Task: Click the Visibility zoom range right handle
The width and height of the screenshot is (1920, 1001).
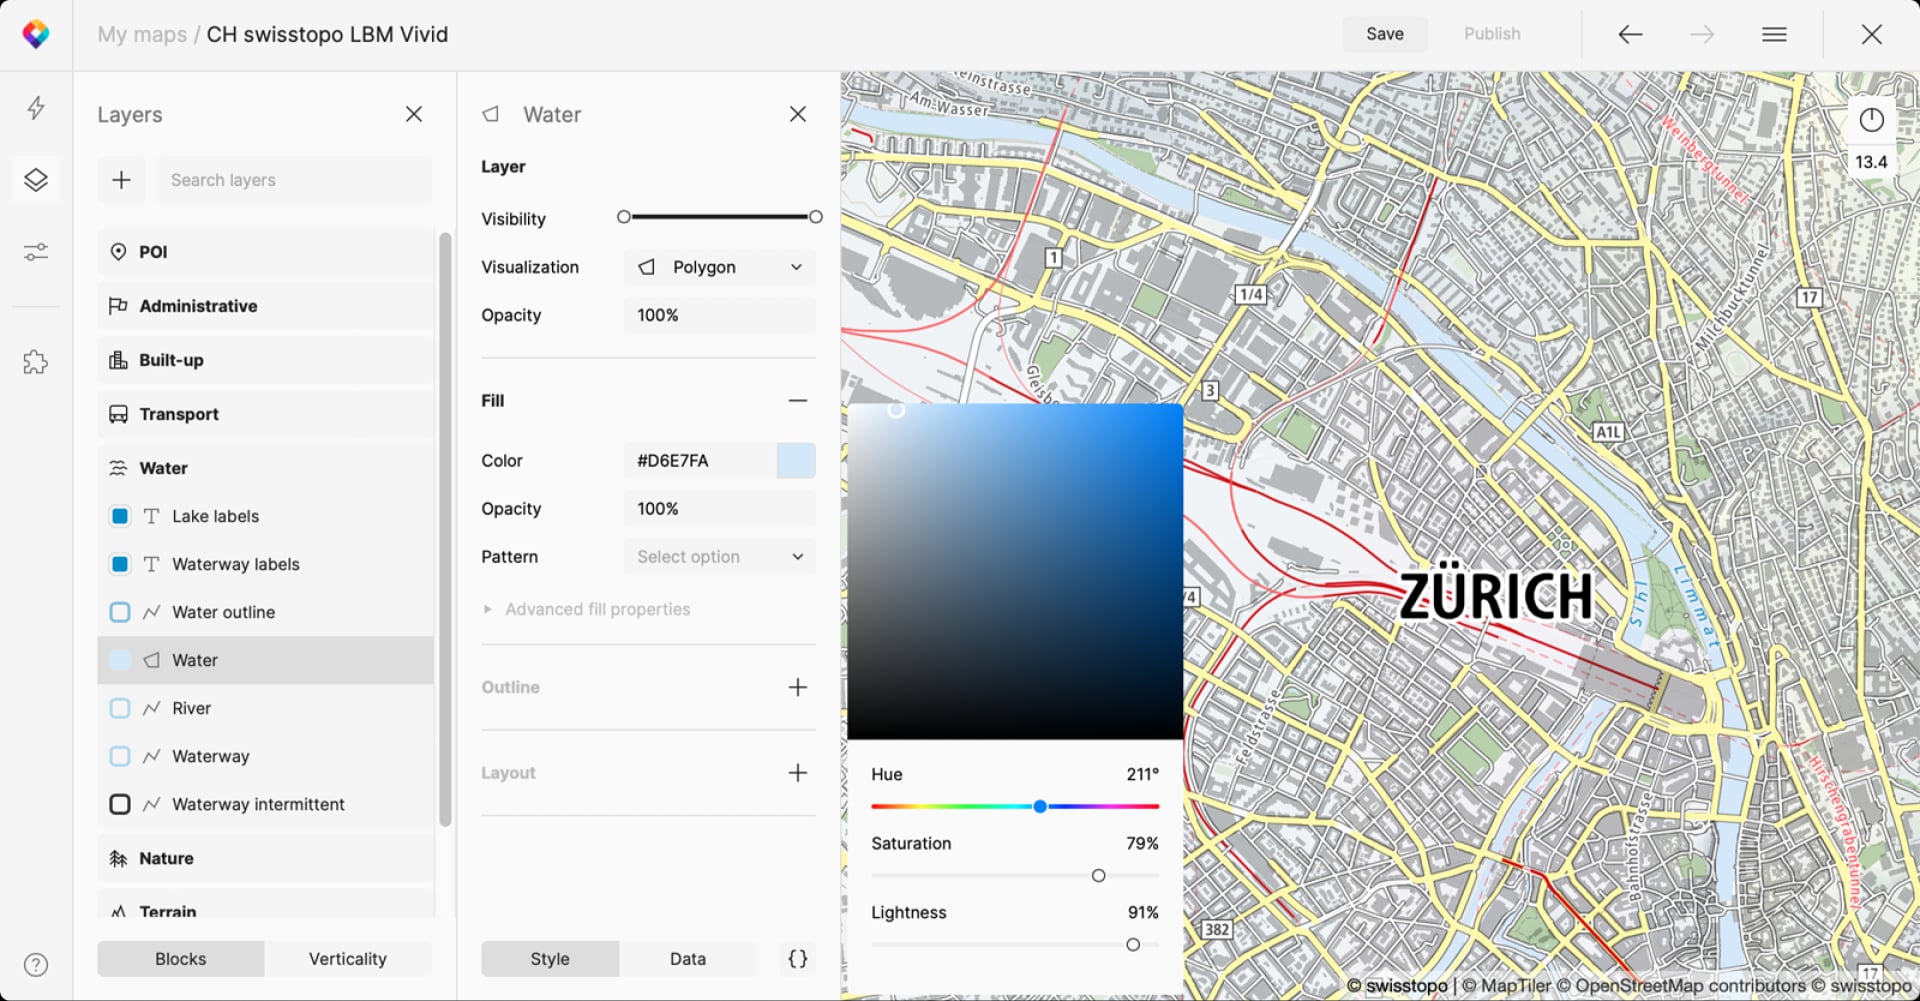Action: pos(816,217)
